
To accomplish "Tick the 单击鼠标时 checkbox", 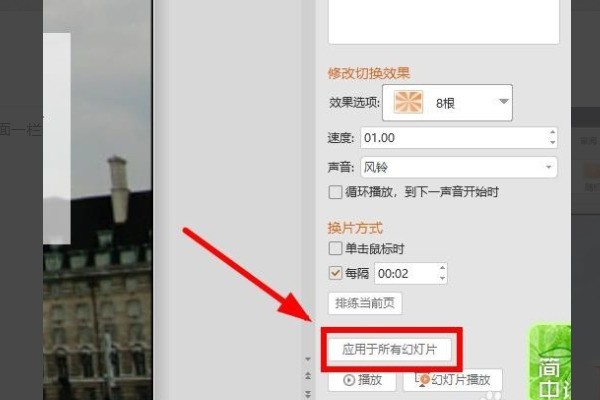I will (x=335, y=248).
